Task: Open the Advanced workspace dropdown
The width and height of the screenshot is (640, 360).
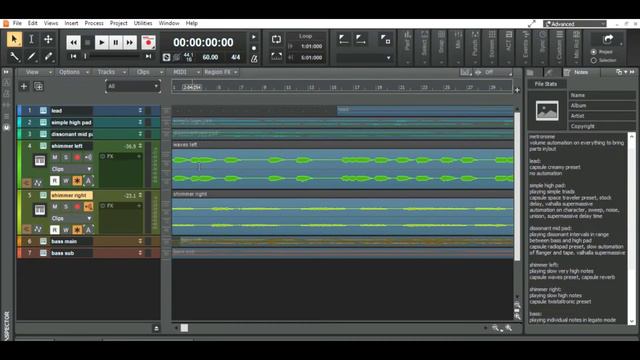Action: click(575, 24)
